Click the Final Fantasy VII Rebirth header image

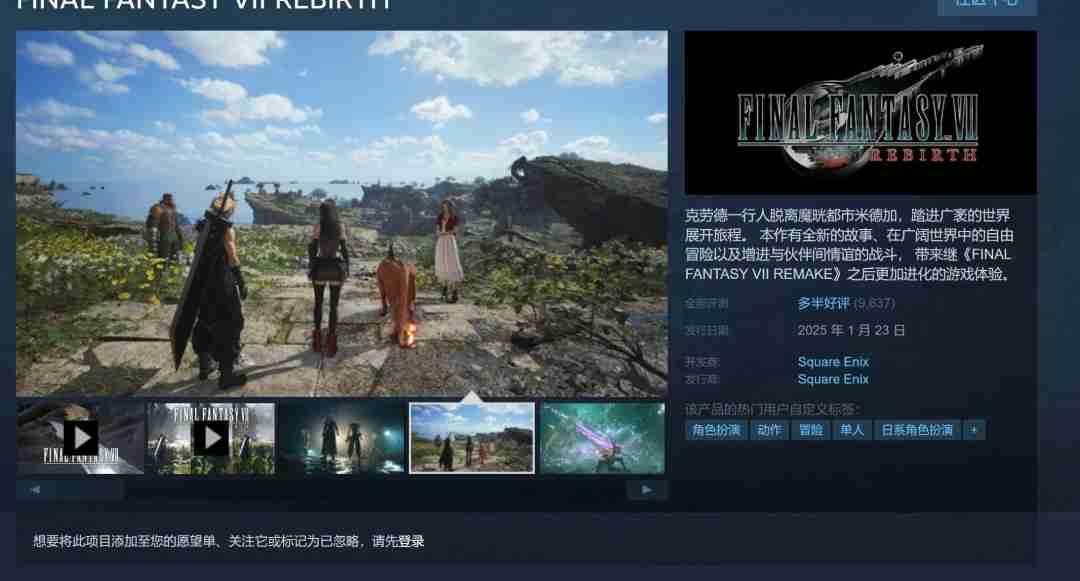860,113
